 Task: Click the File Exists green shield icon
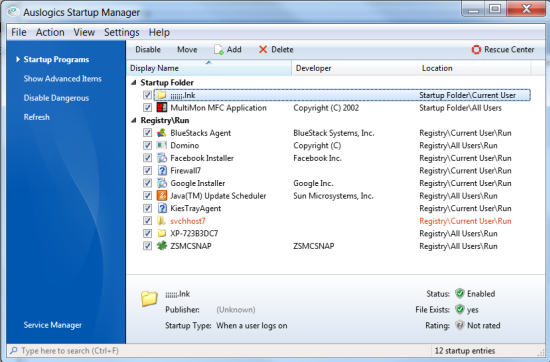point(460,309)
